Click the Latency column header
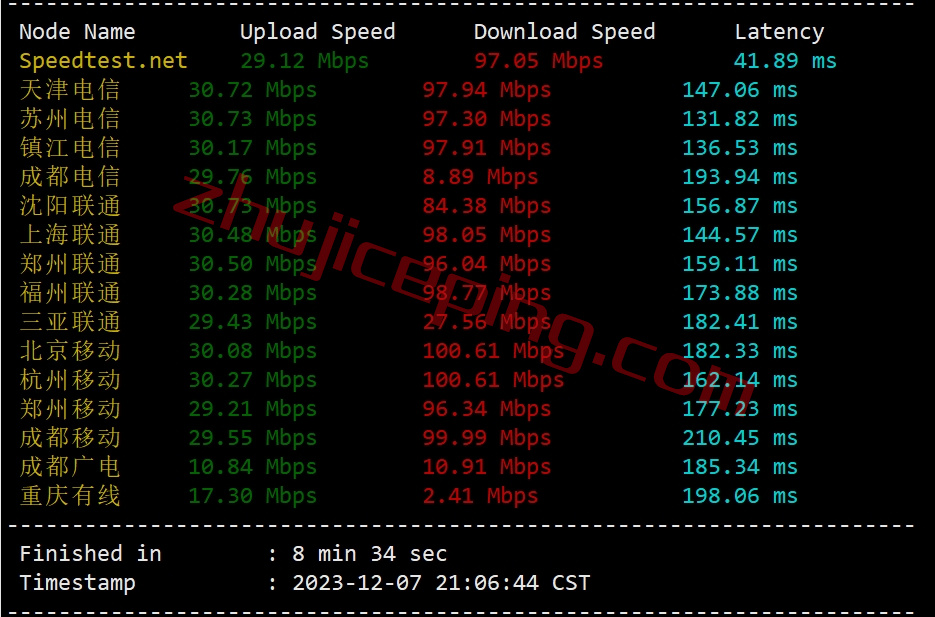The width and height of the screenshot is (935, 617). pyautogui.click(x=779, y=32)
